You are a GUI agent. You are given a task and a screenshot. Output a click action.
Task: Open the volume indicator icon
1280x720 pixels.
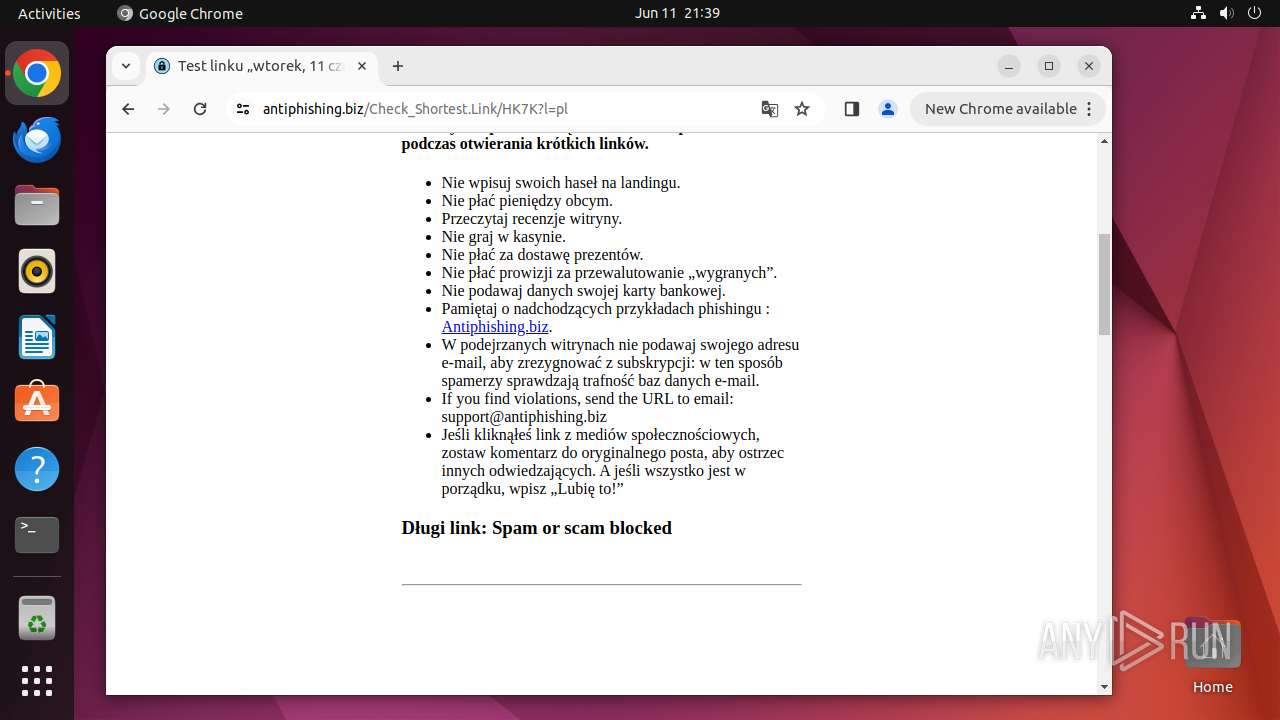tap(1226, 13)
